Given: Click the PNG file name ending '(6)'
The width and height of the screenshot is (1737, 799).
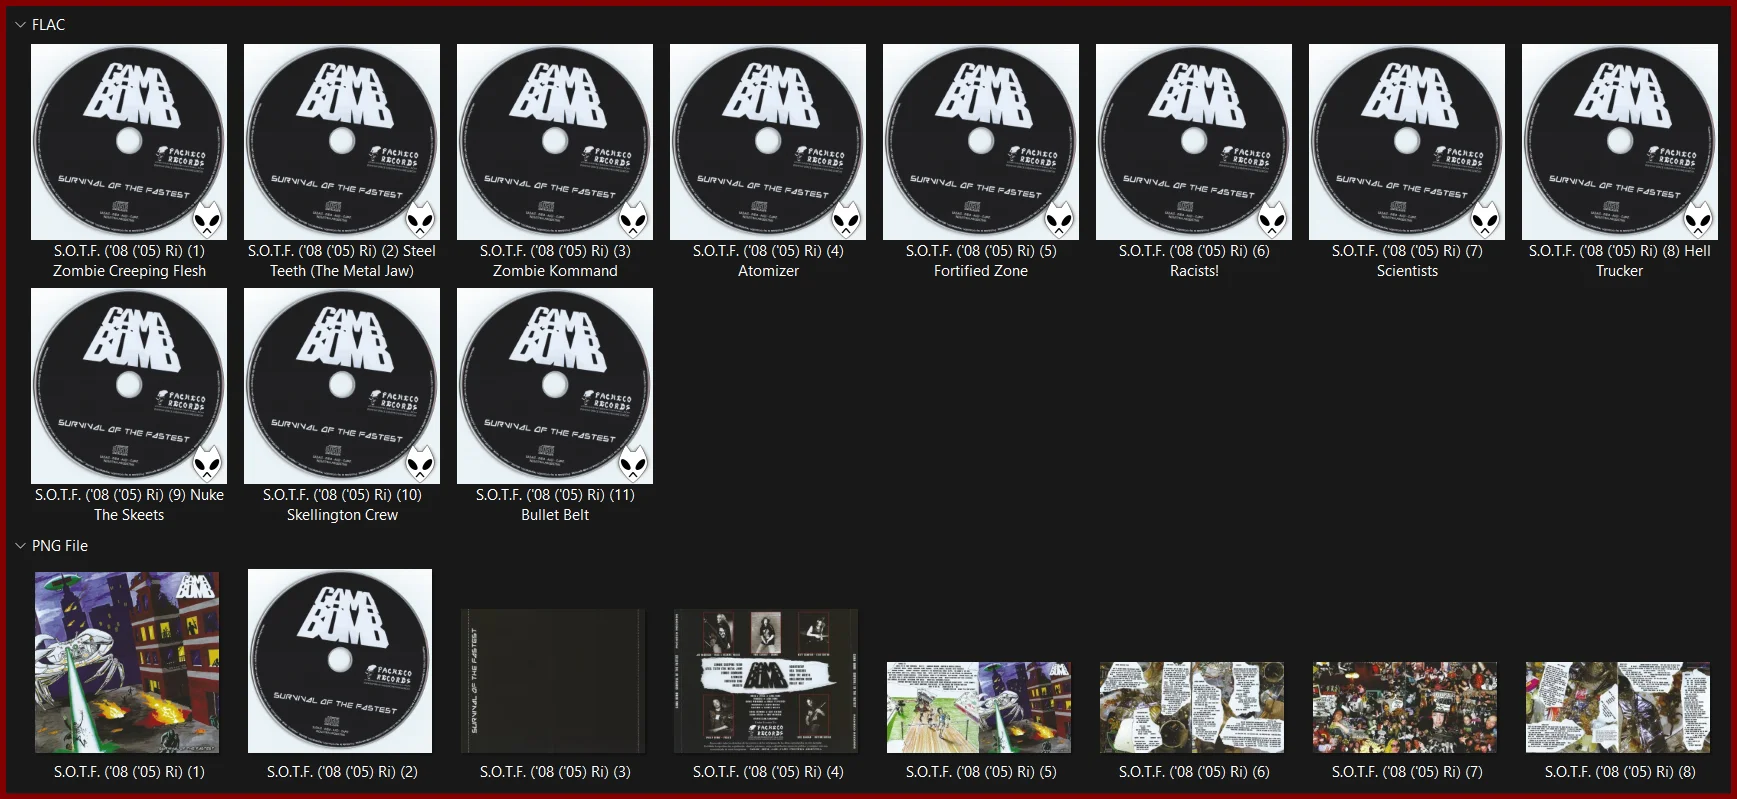Looking at the screenshot, I should (1194, 772).
